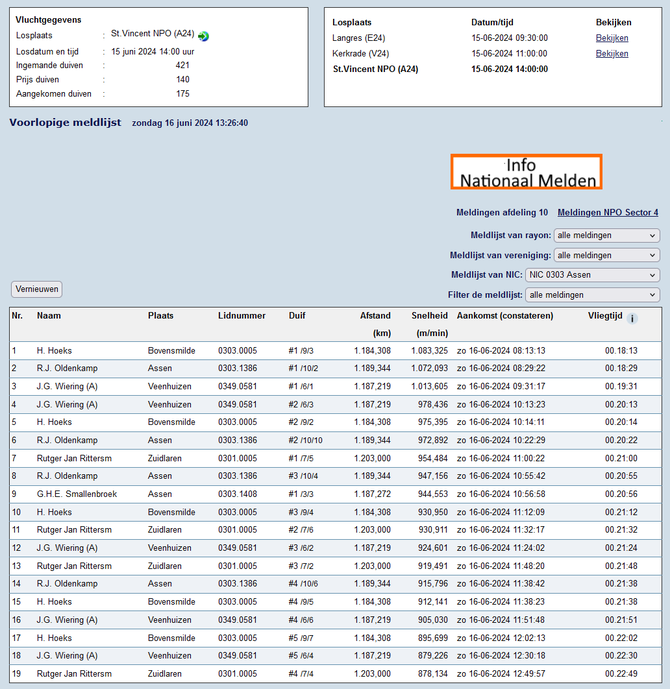
Task: Click Aangekomen duiven value 175
Action: pyautogui.click(x=182, y=94)
